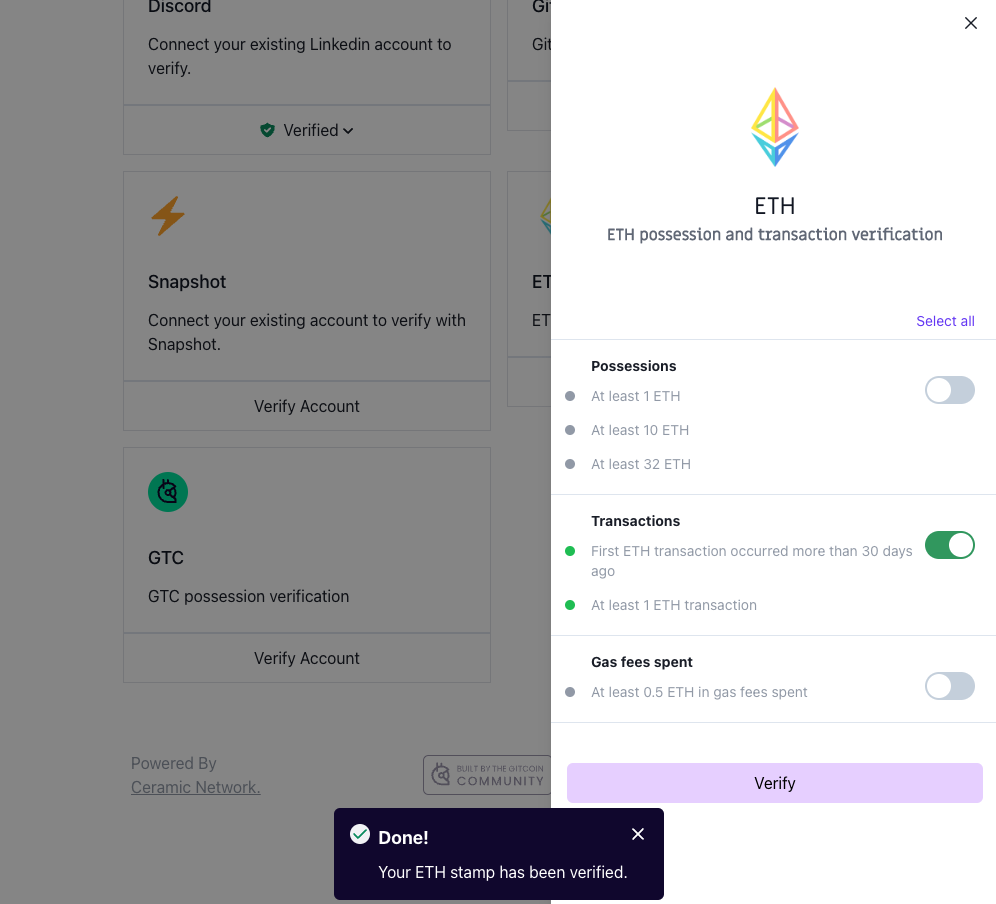This screenshot has height=904, width=996.
Task: Enable the Possessions toggle
Action: pyautogui.click(x=949, y=390)
